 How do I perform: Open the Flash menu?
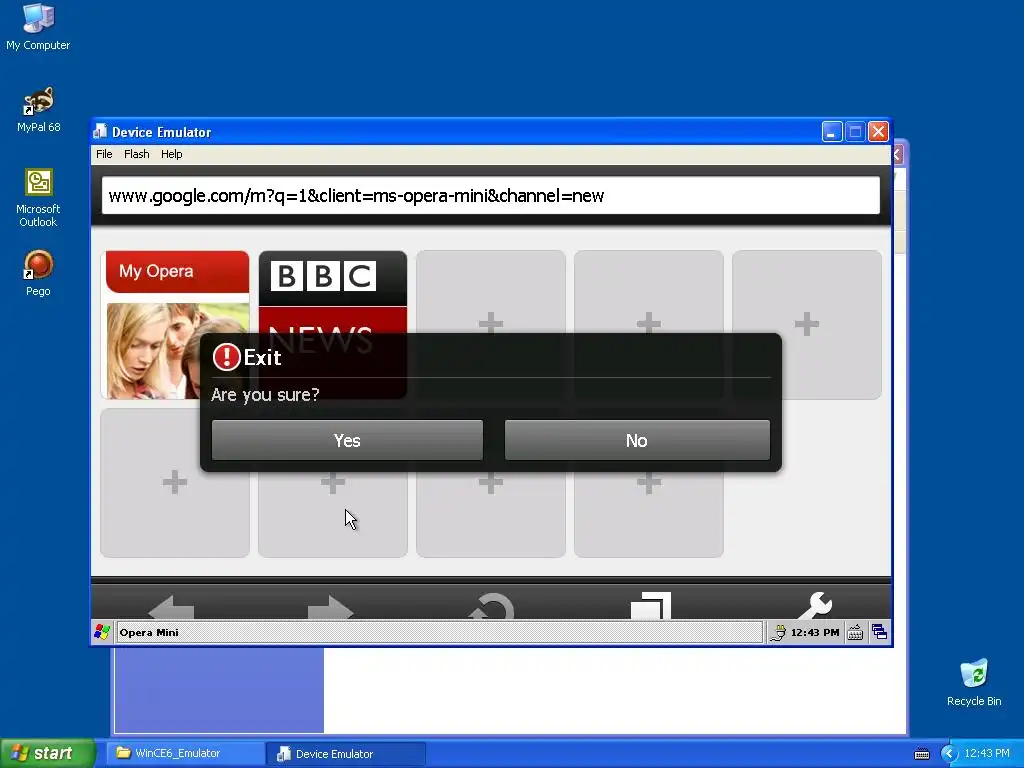pyautogui.click(x=136, y=154)
